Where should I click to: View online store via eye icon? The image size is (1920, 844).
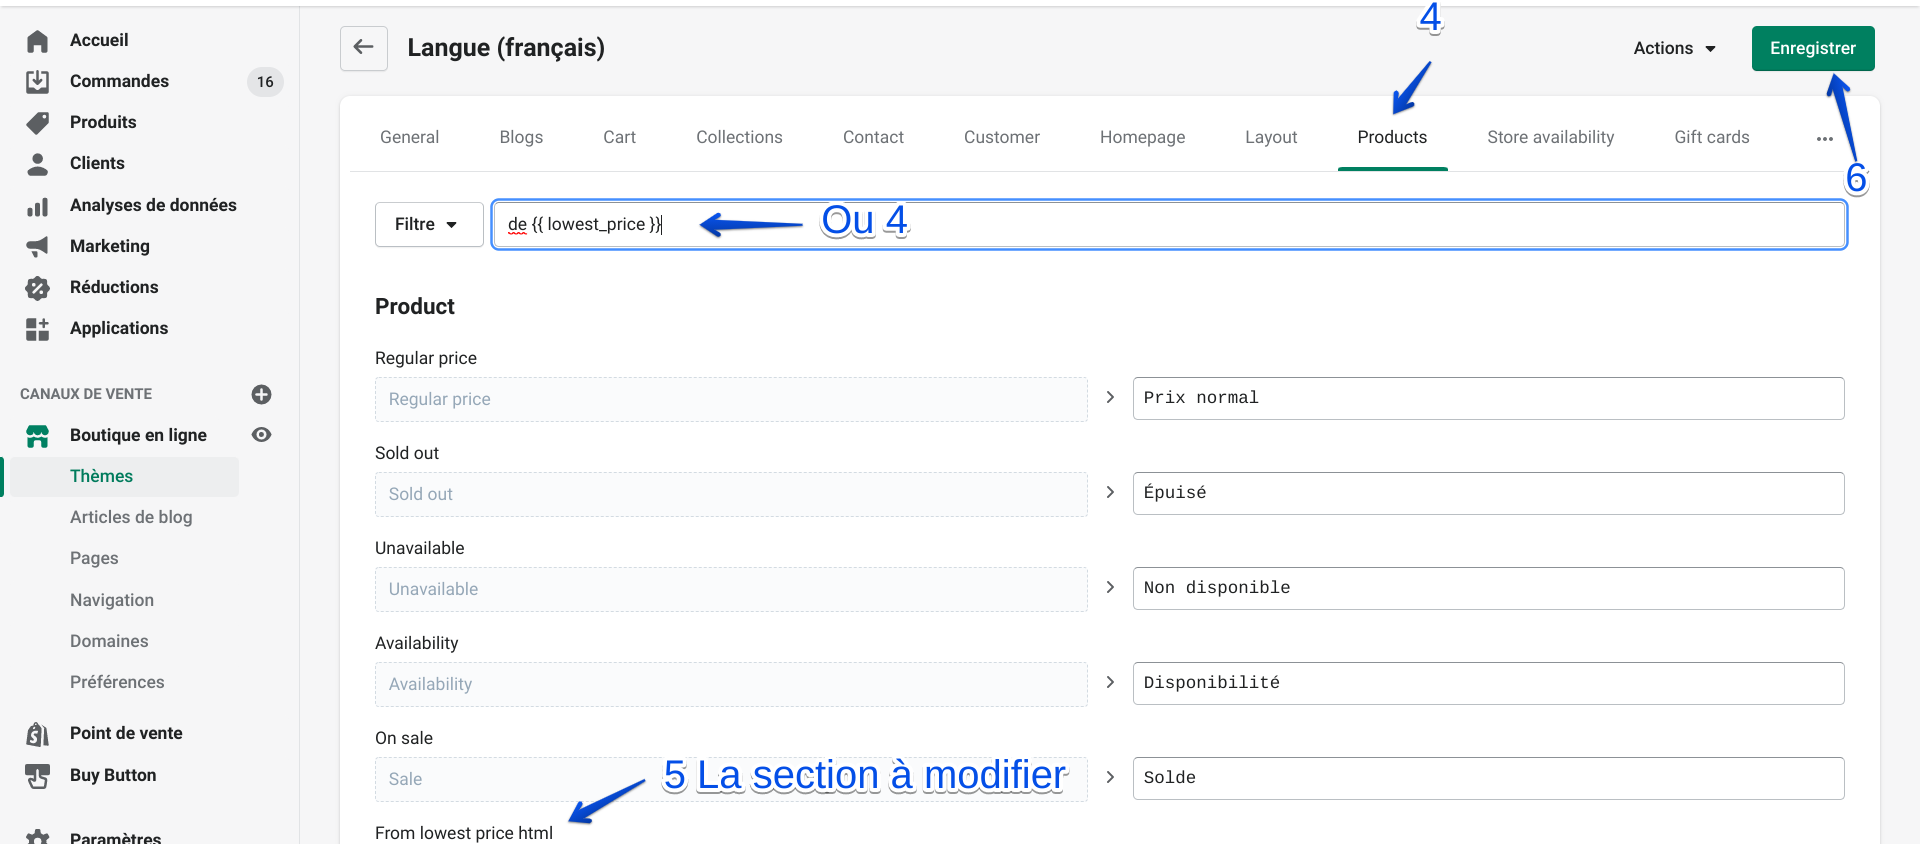262,435
